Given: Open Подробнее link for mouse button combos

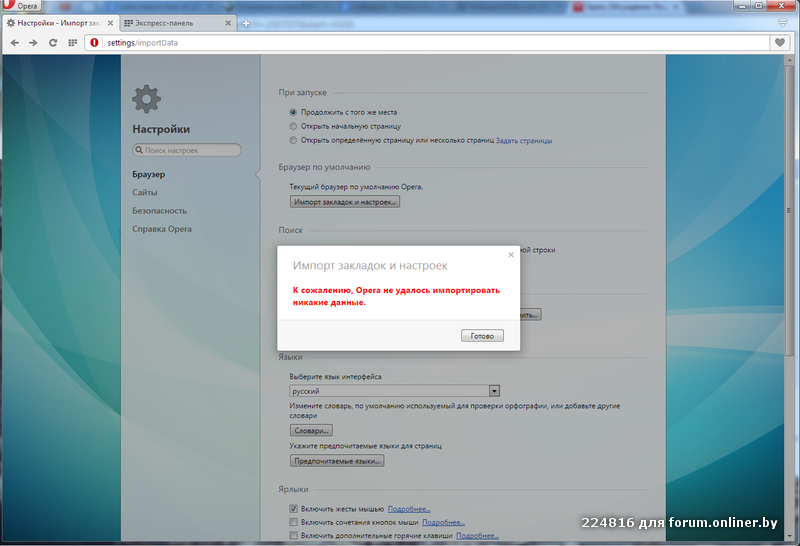Looking at the screenshot, I should [443, 523].
